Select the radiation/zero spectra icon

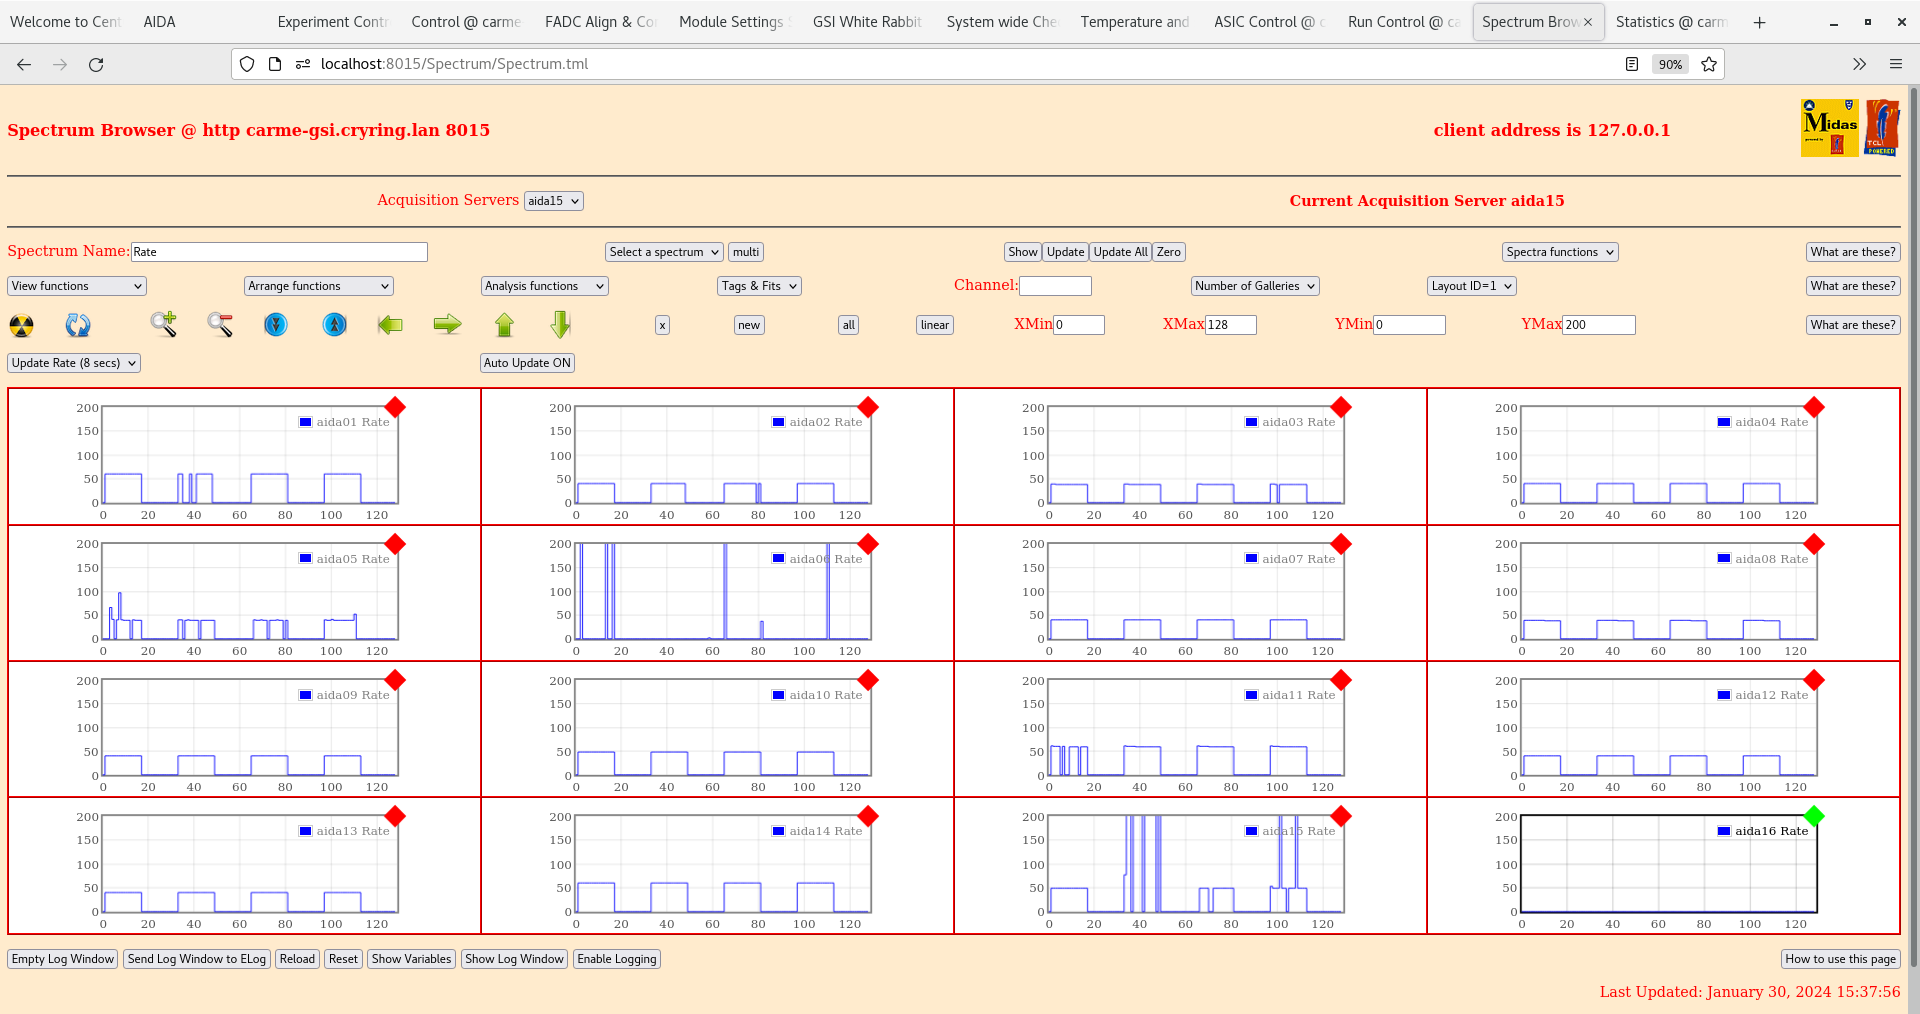(x=21, y=325)
